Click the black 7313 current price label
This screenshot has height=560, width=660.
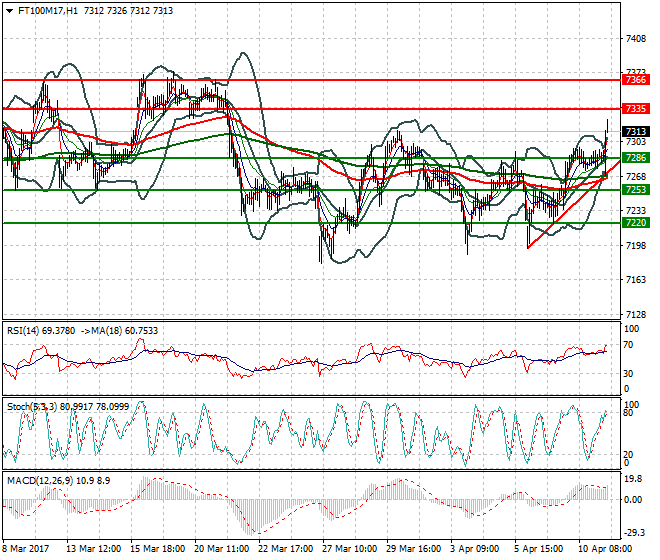click(636, 132)
